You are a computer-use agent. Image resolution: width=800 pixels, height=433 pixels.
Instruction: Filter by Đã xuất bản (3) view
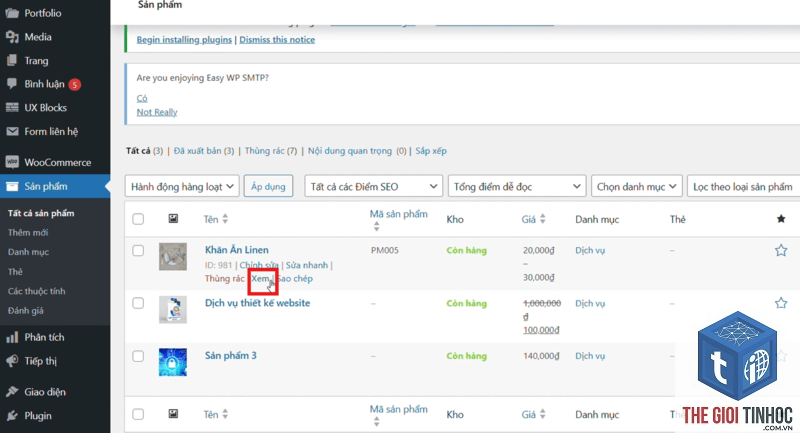click(x=204, y=151)
